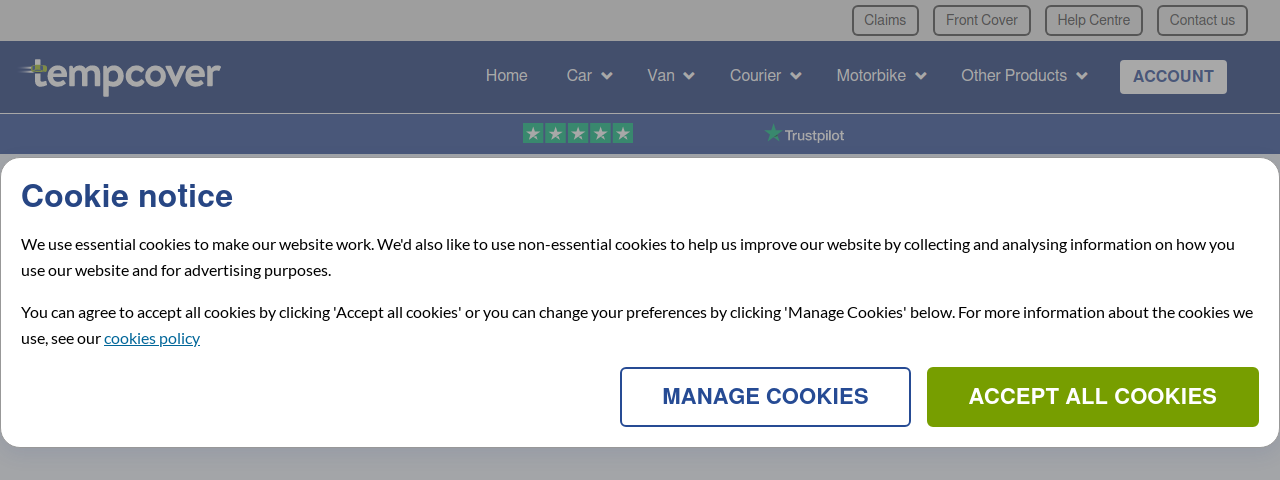Open the Courier dropdown arrow
This screenshot has height=480, width=1280.
(795, 76)
